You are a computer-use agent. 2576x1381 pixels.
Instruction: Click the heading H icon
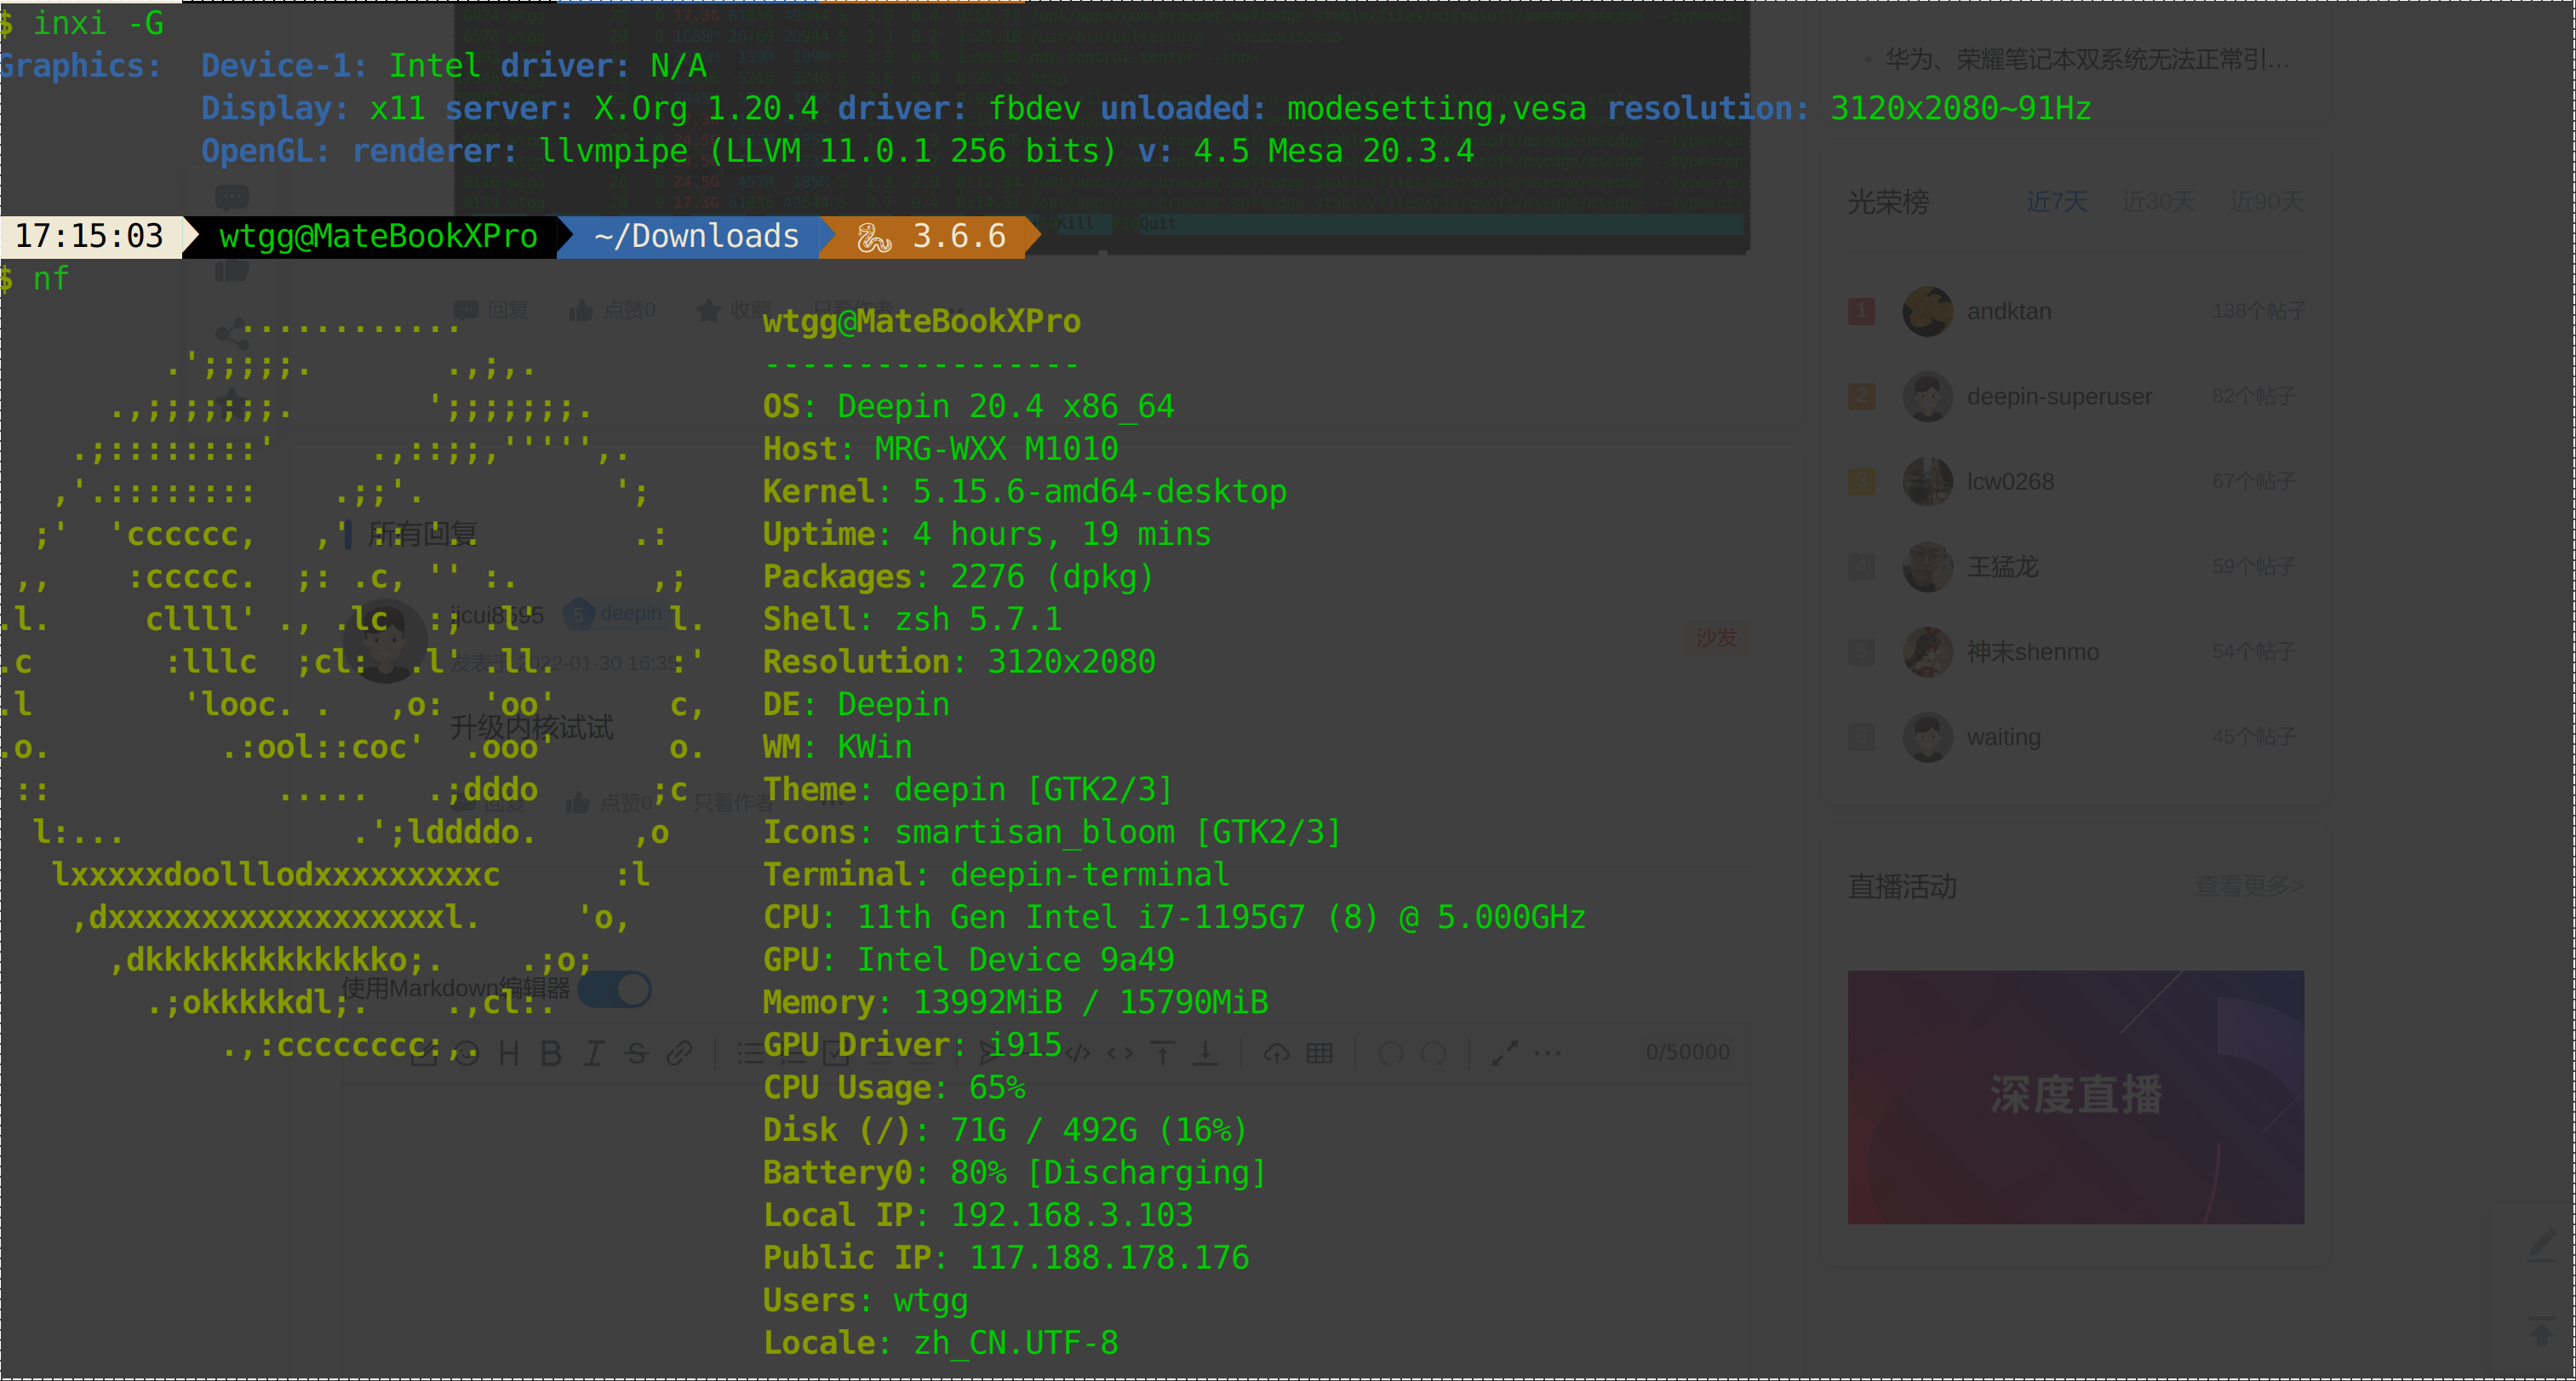(508, 1053)
